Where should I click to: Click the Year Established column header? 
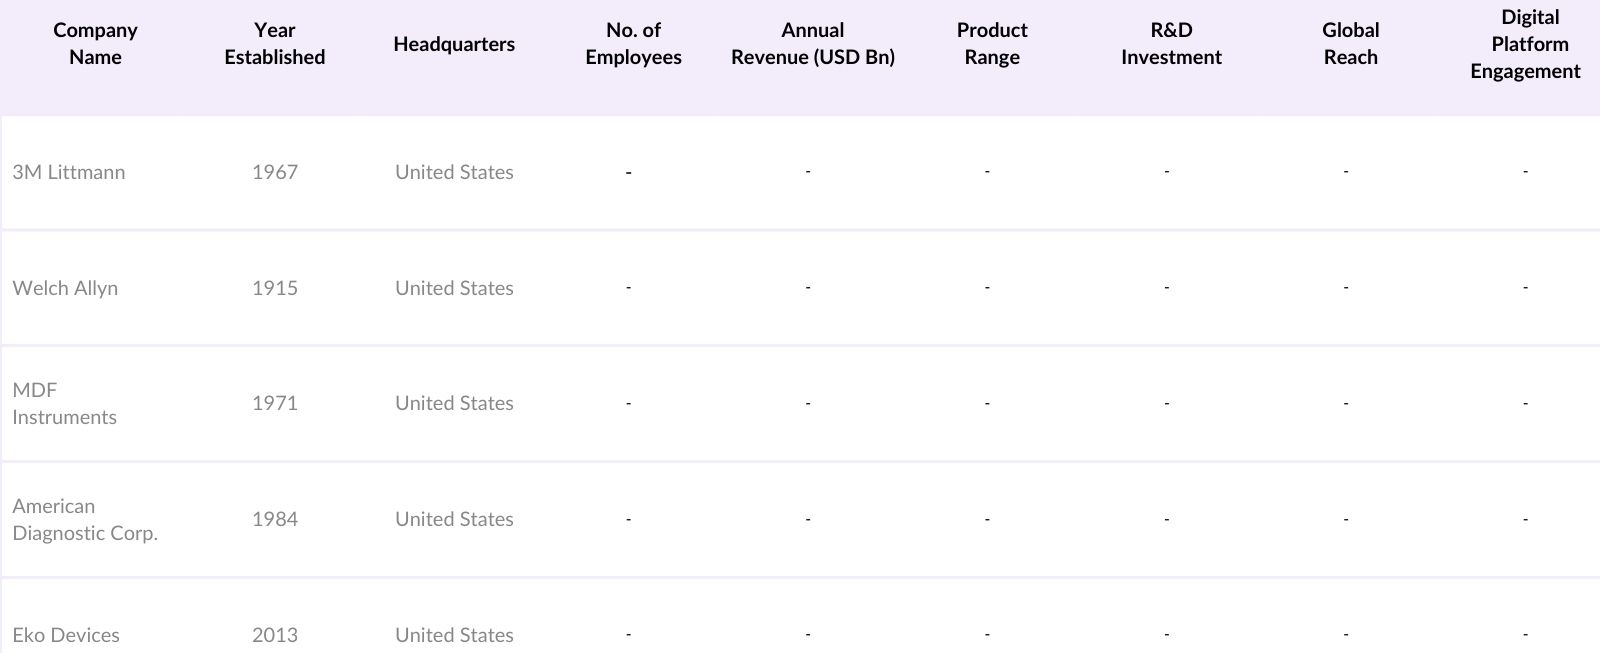[x=274, y=44]
